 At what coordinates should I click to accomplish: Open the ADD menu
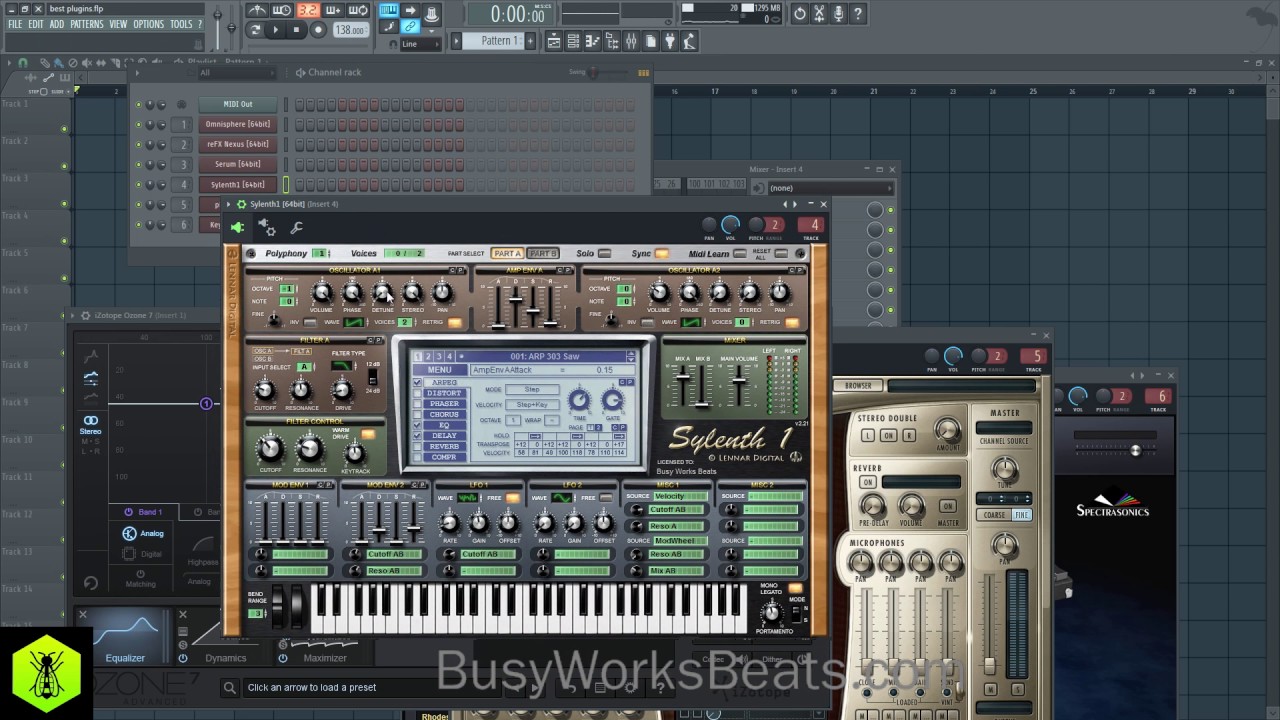click(57, 24)
